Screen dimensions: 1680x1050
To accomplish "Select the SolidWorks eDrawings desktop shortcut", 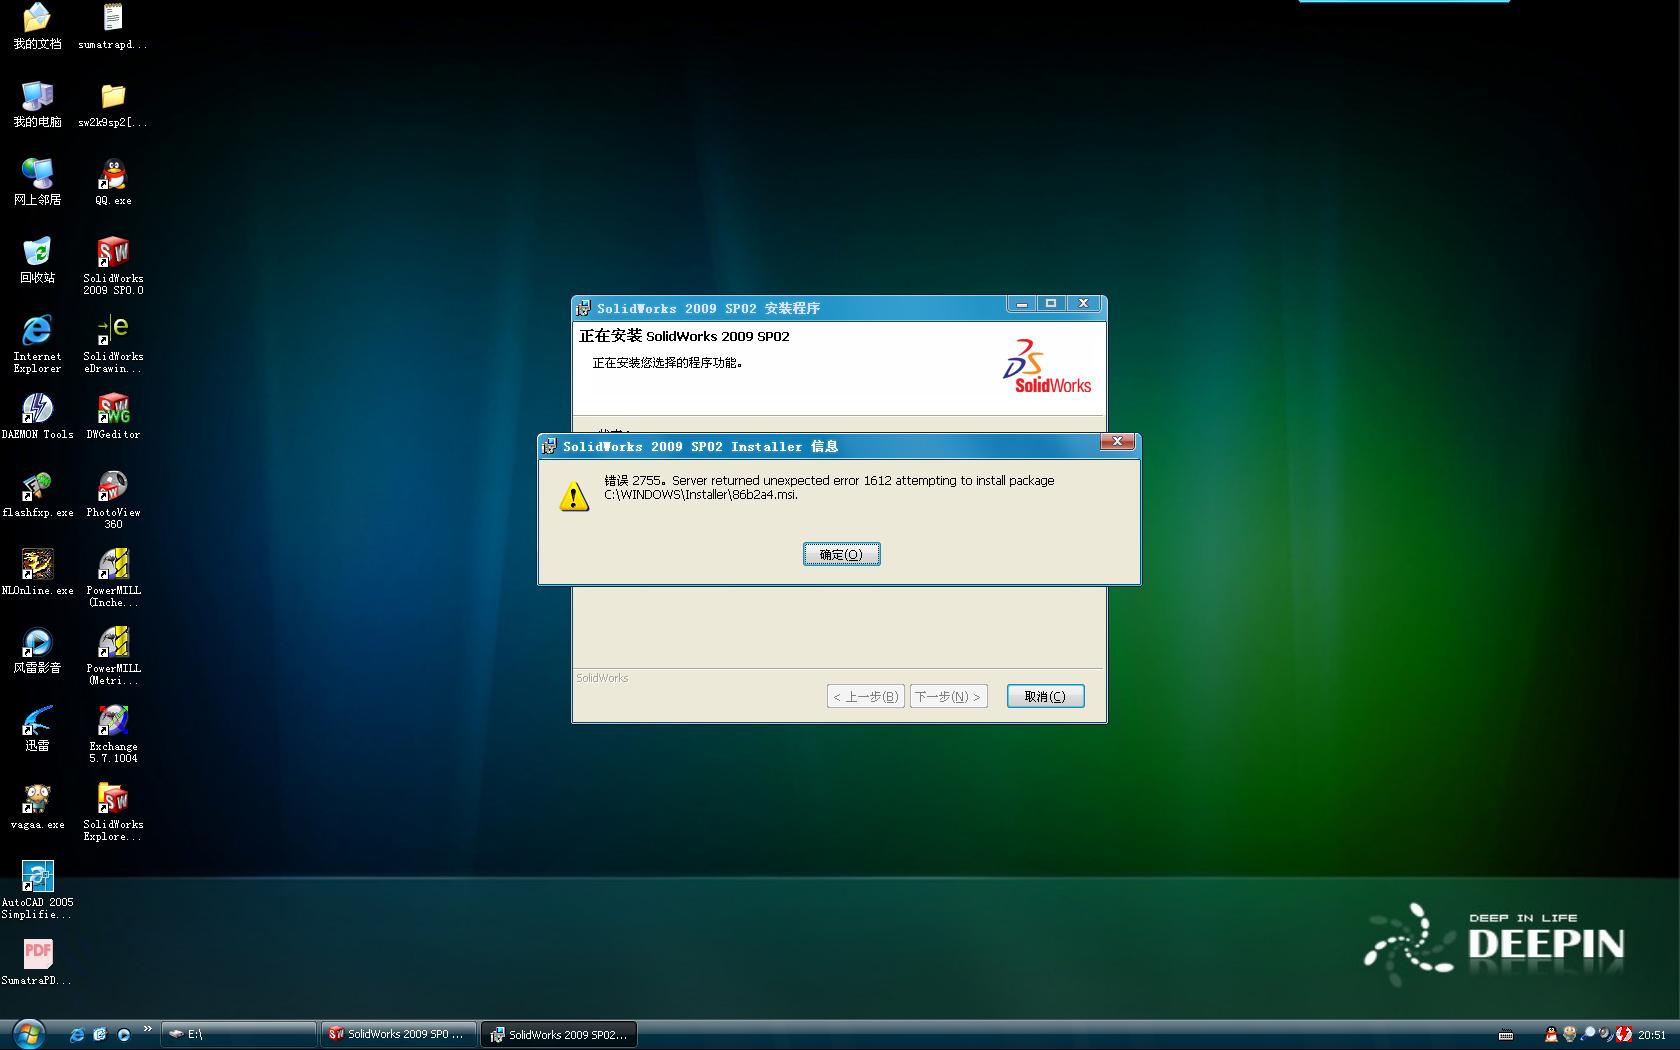I will click(x=113, y=344).
